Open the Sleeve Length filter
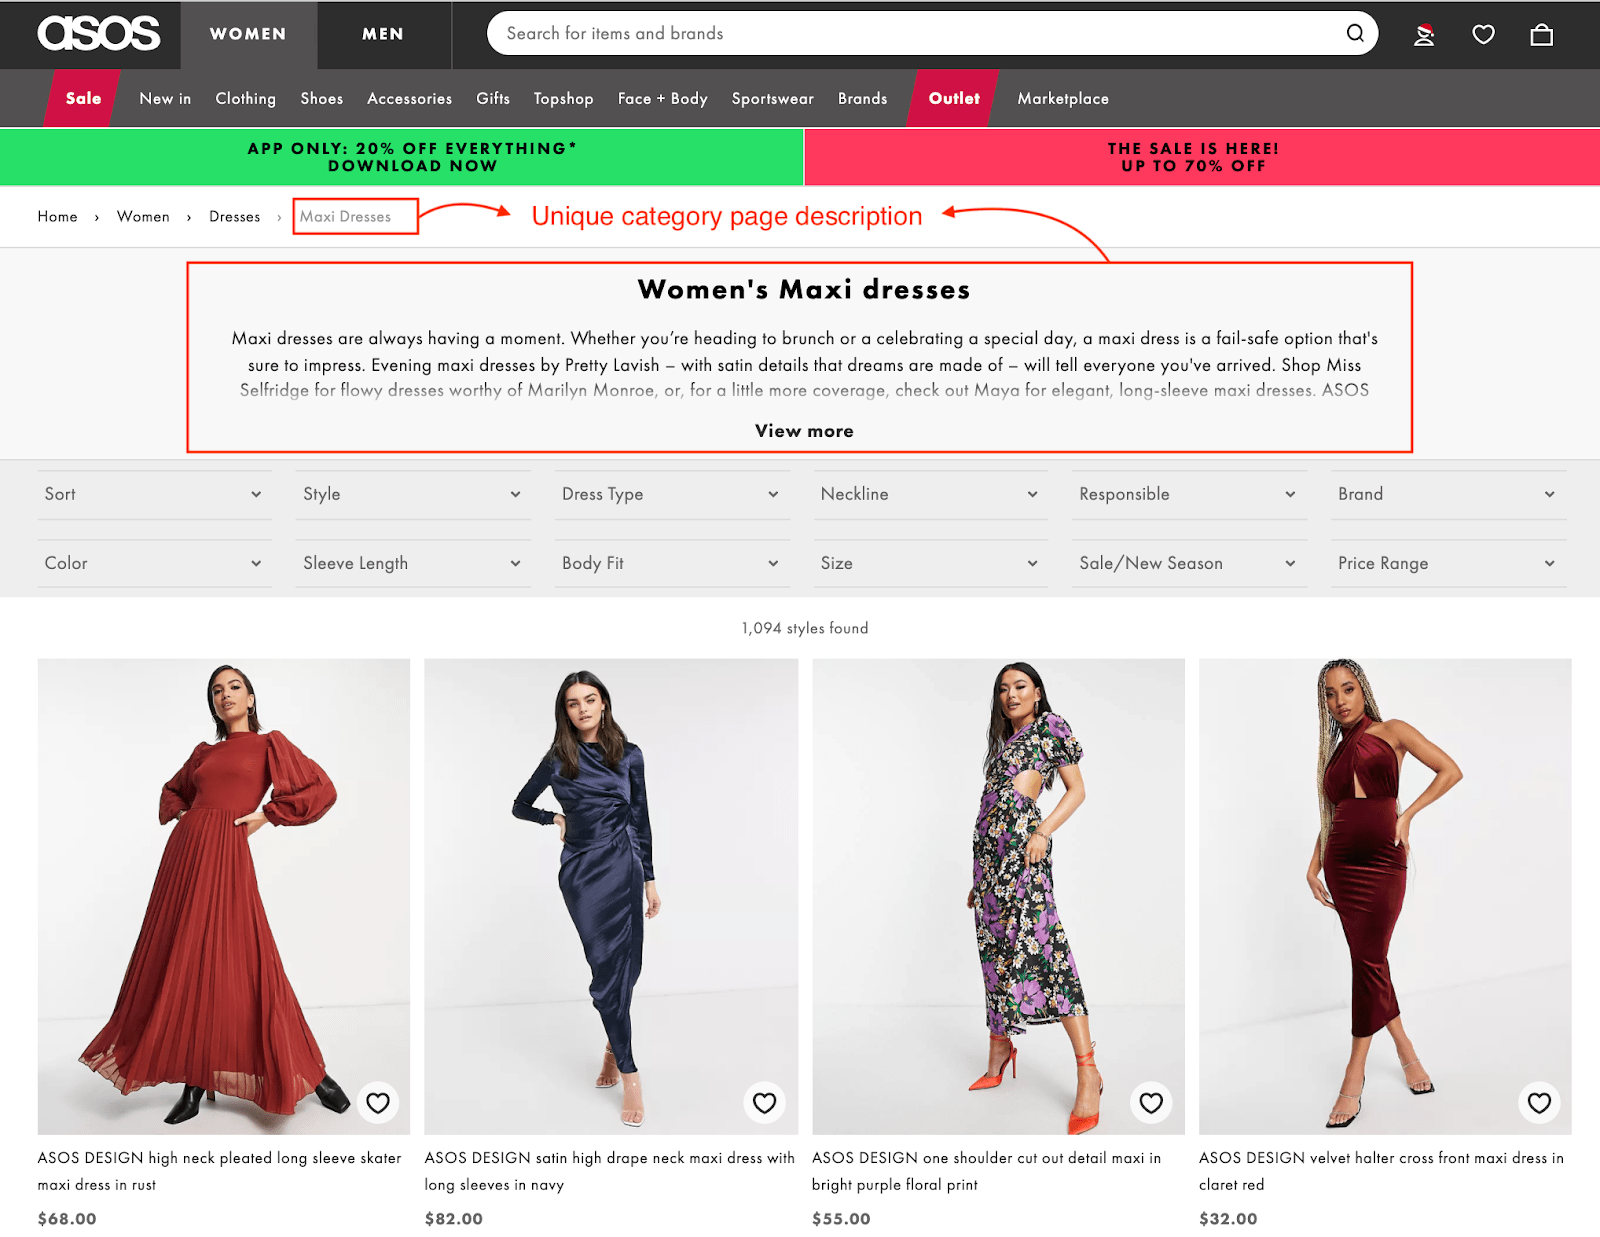Viewport: 1600px width, 1237px height. 413,563
